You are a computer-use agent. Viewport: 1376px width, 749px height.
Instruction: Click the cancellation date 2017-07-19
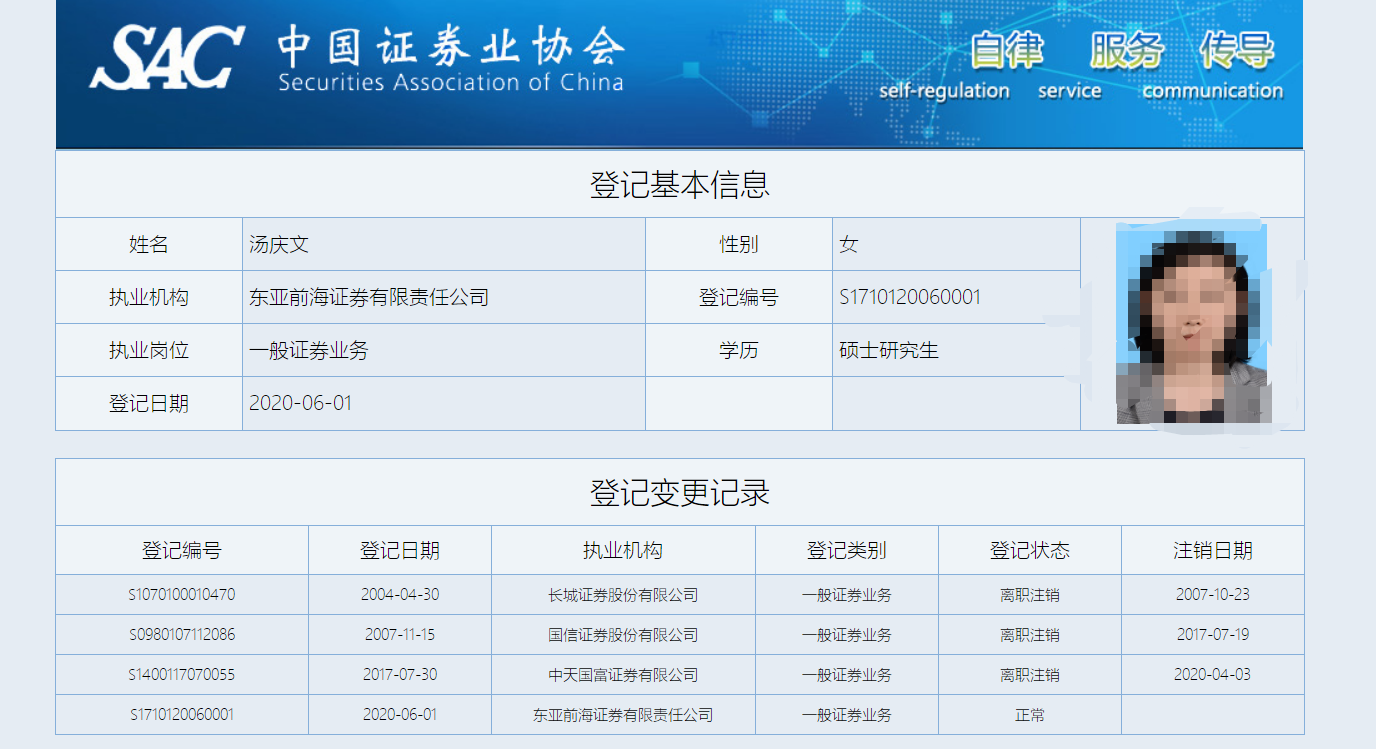pos(1213,635)
